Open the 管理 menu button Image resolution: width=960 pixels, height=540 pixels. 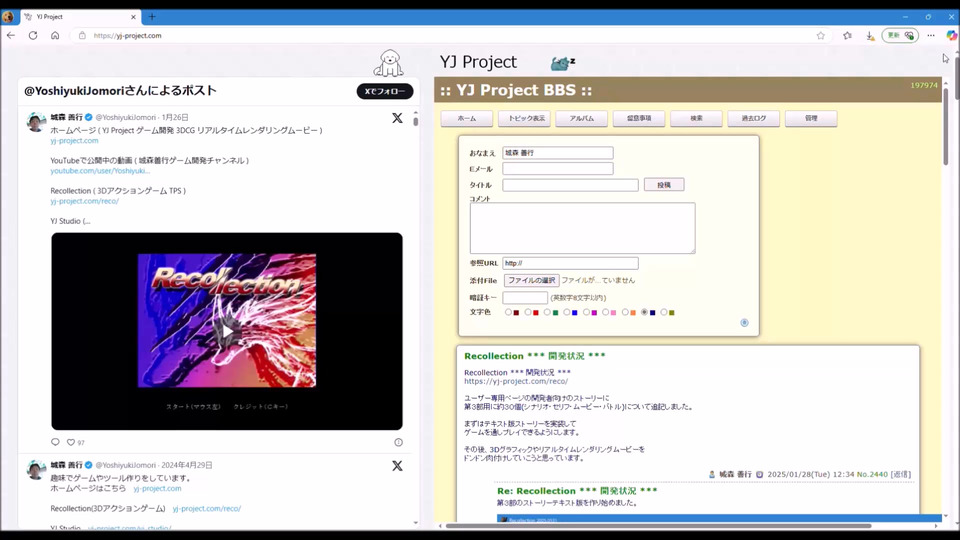(811, 118)
